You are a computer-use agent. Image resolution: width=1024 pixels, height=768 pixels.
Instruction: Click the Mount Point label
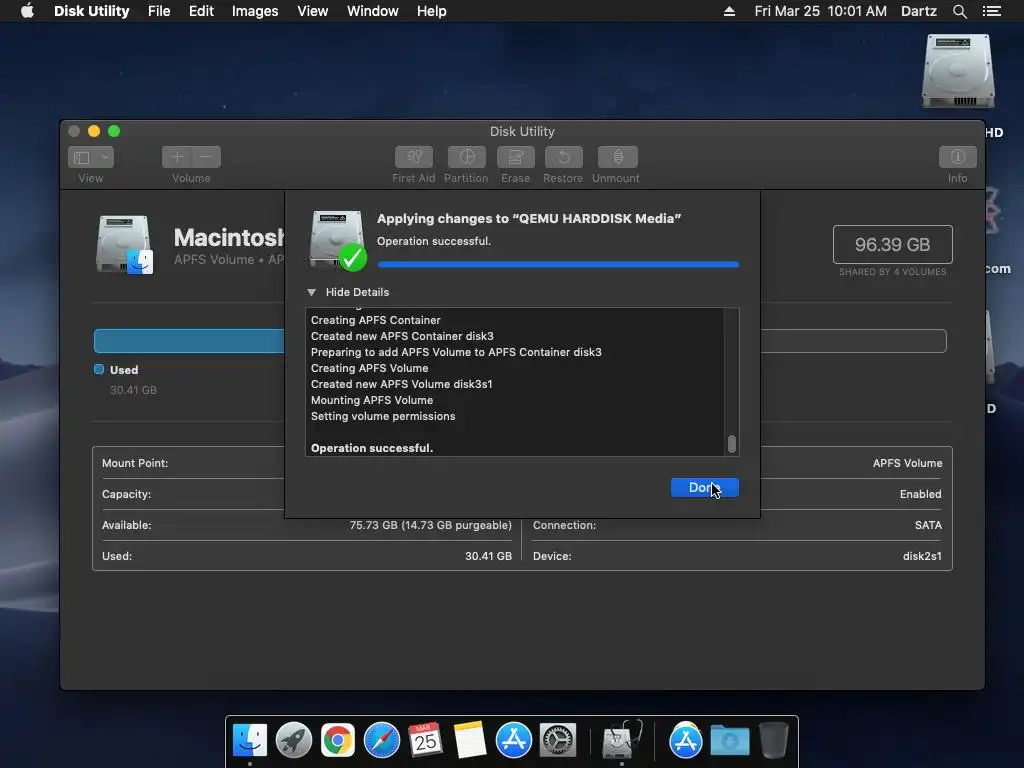click(x=135, y=463)
